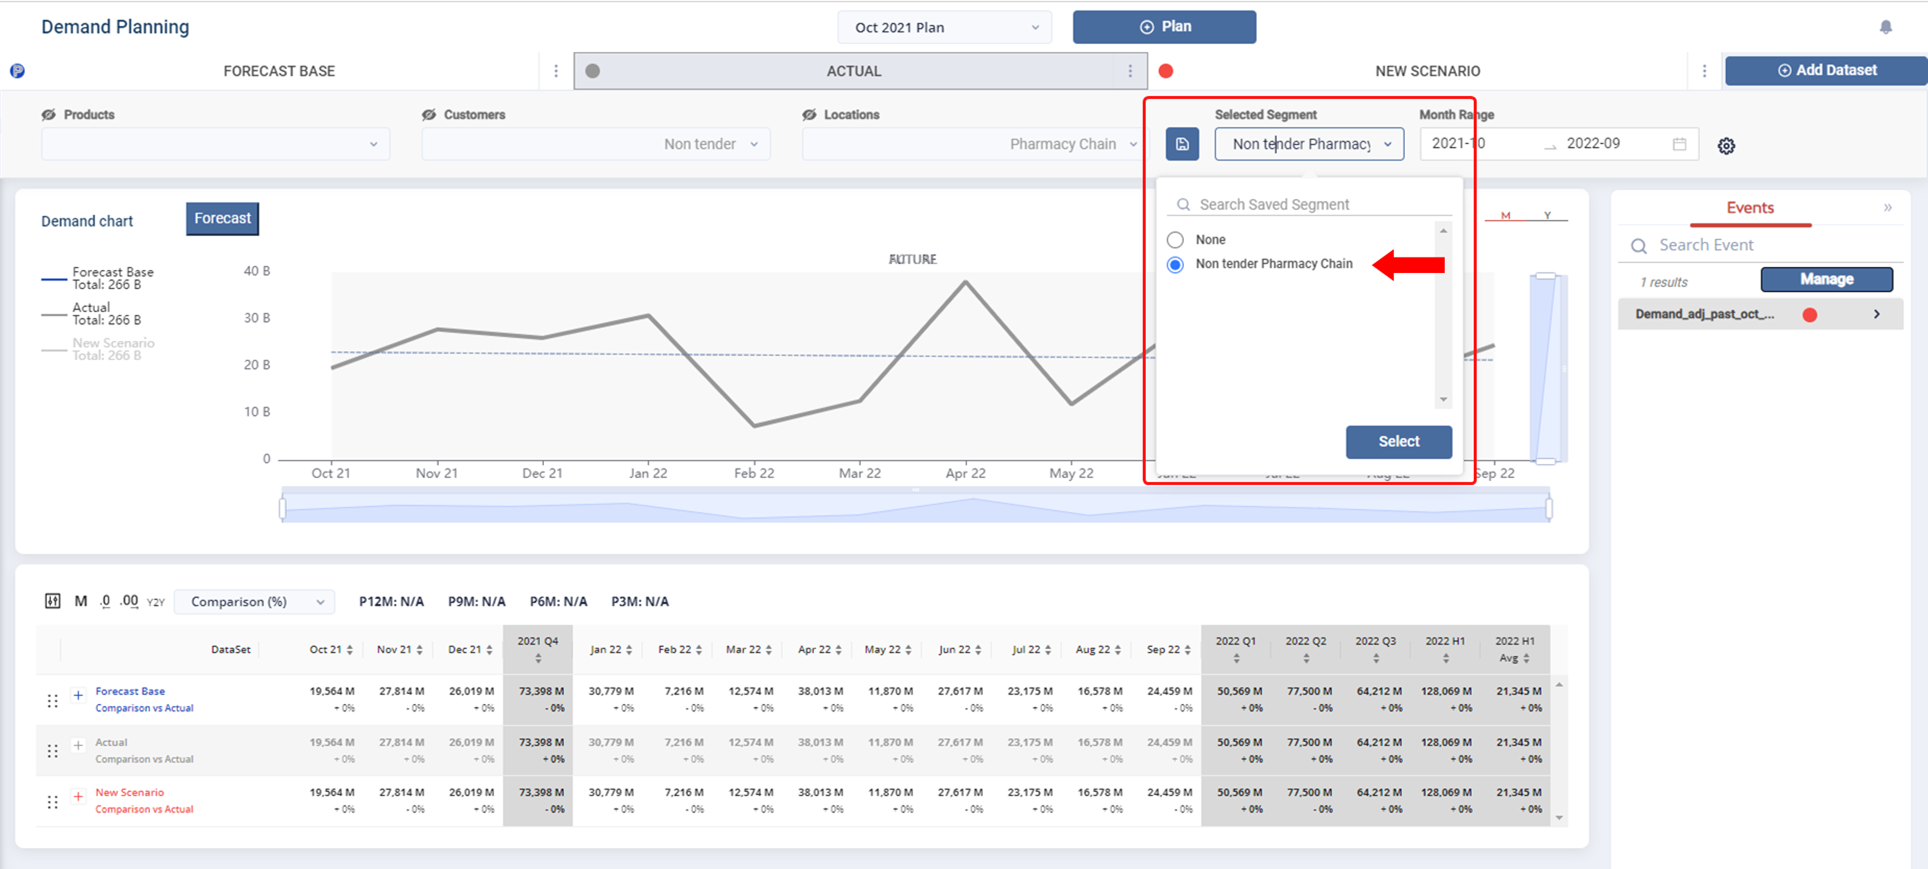This screenshot has height=869, width=1928.
Task: Click the Select button
Action: 1398,442
